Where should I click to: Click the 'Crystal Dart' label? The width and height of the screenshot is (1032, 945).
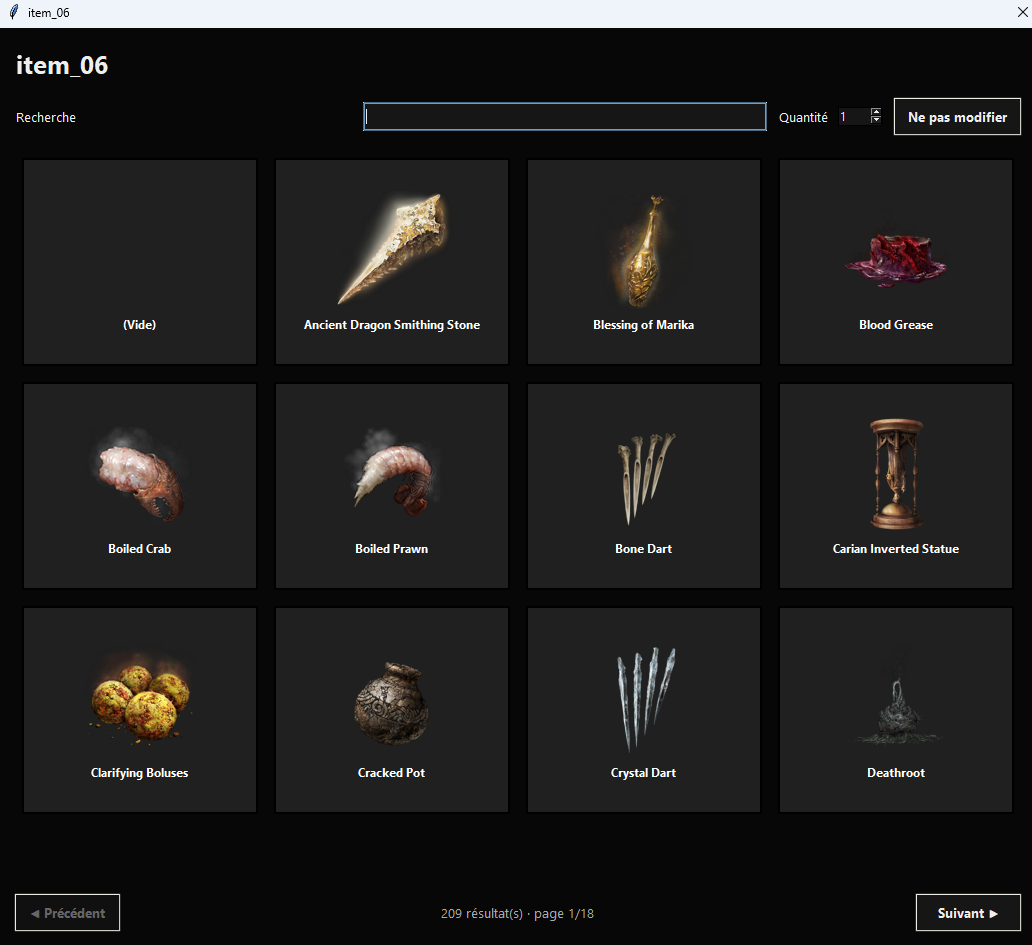644,773
